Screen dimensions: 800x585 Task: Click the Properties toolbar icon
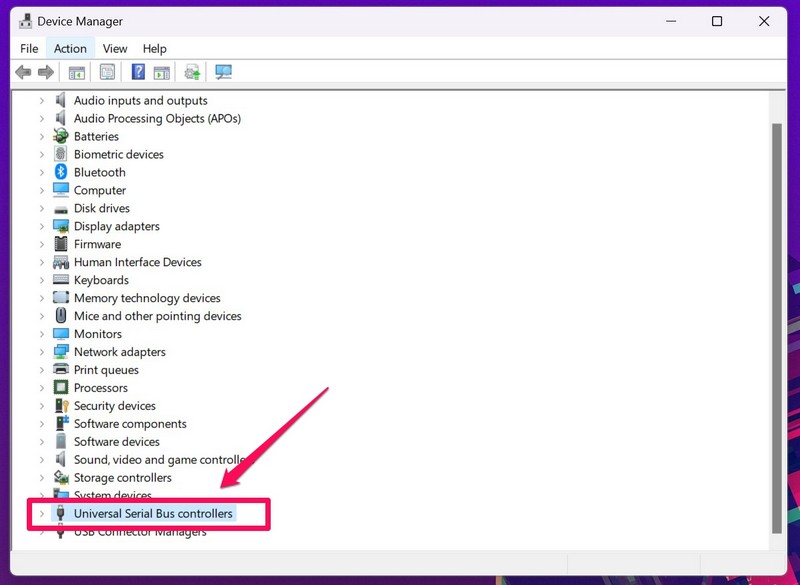107,72
